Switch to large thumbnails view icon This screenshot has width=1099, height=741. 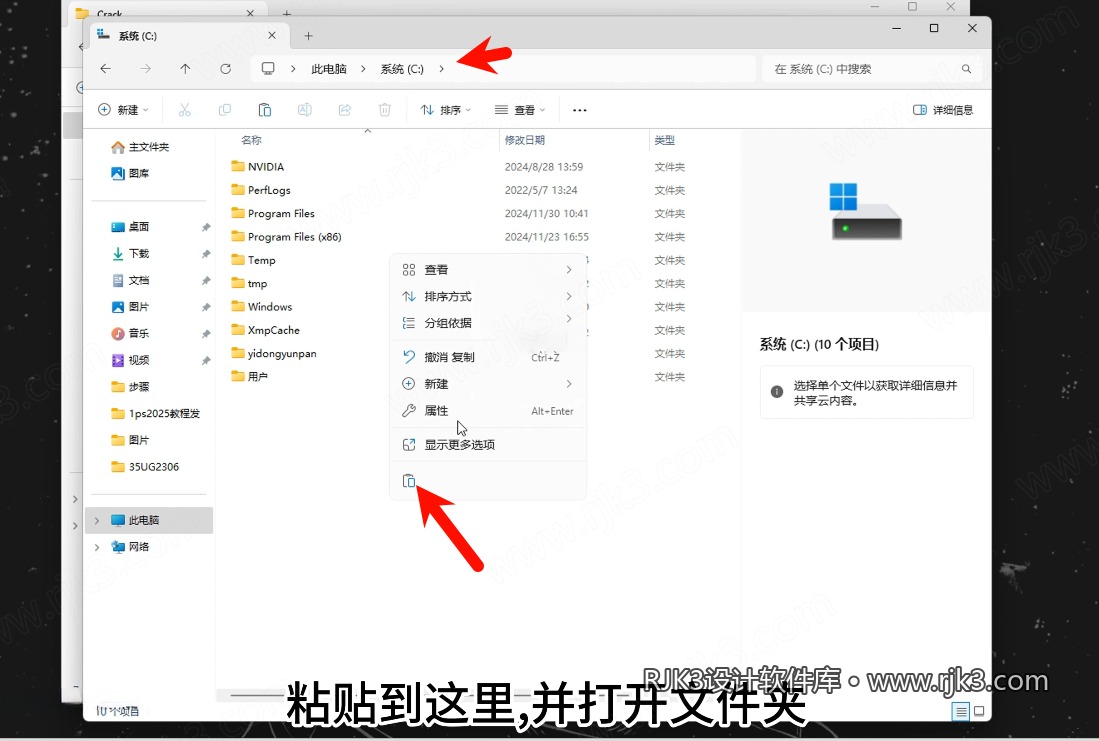pyautogui.click(x=979, y=712)
